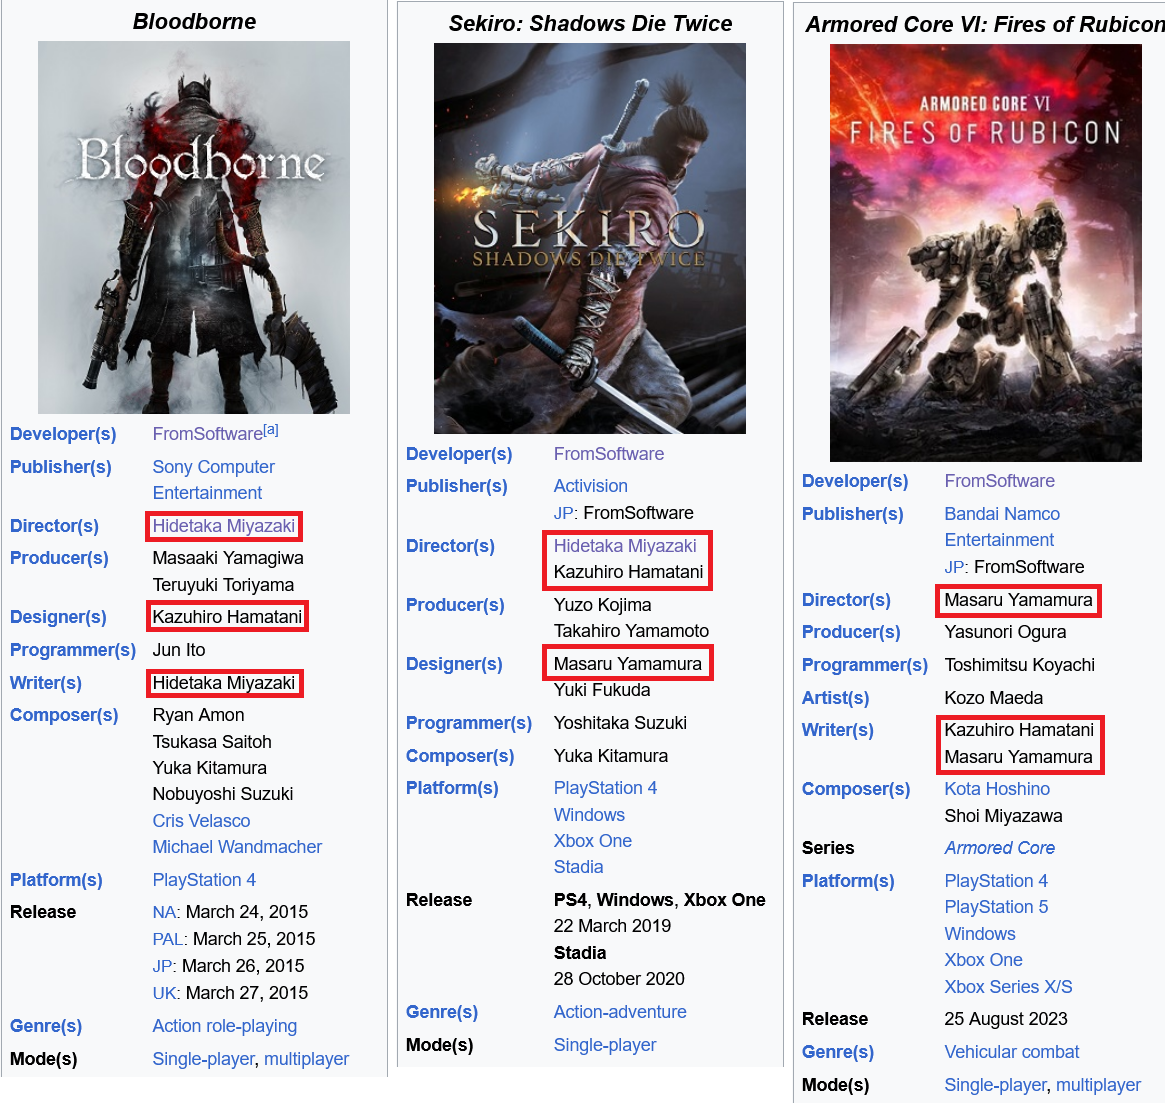The image size is (1165, 1111).
Task: Open Michael Wandmacher composer link
Action: coord(237,847)
